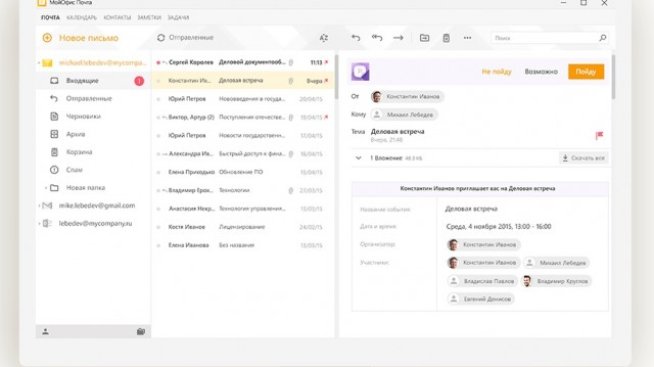Viewport: 654px width, 367px height.
Task: Click participant chip Владимир Круглов
Action: (x=557, y=281)
